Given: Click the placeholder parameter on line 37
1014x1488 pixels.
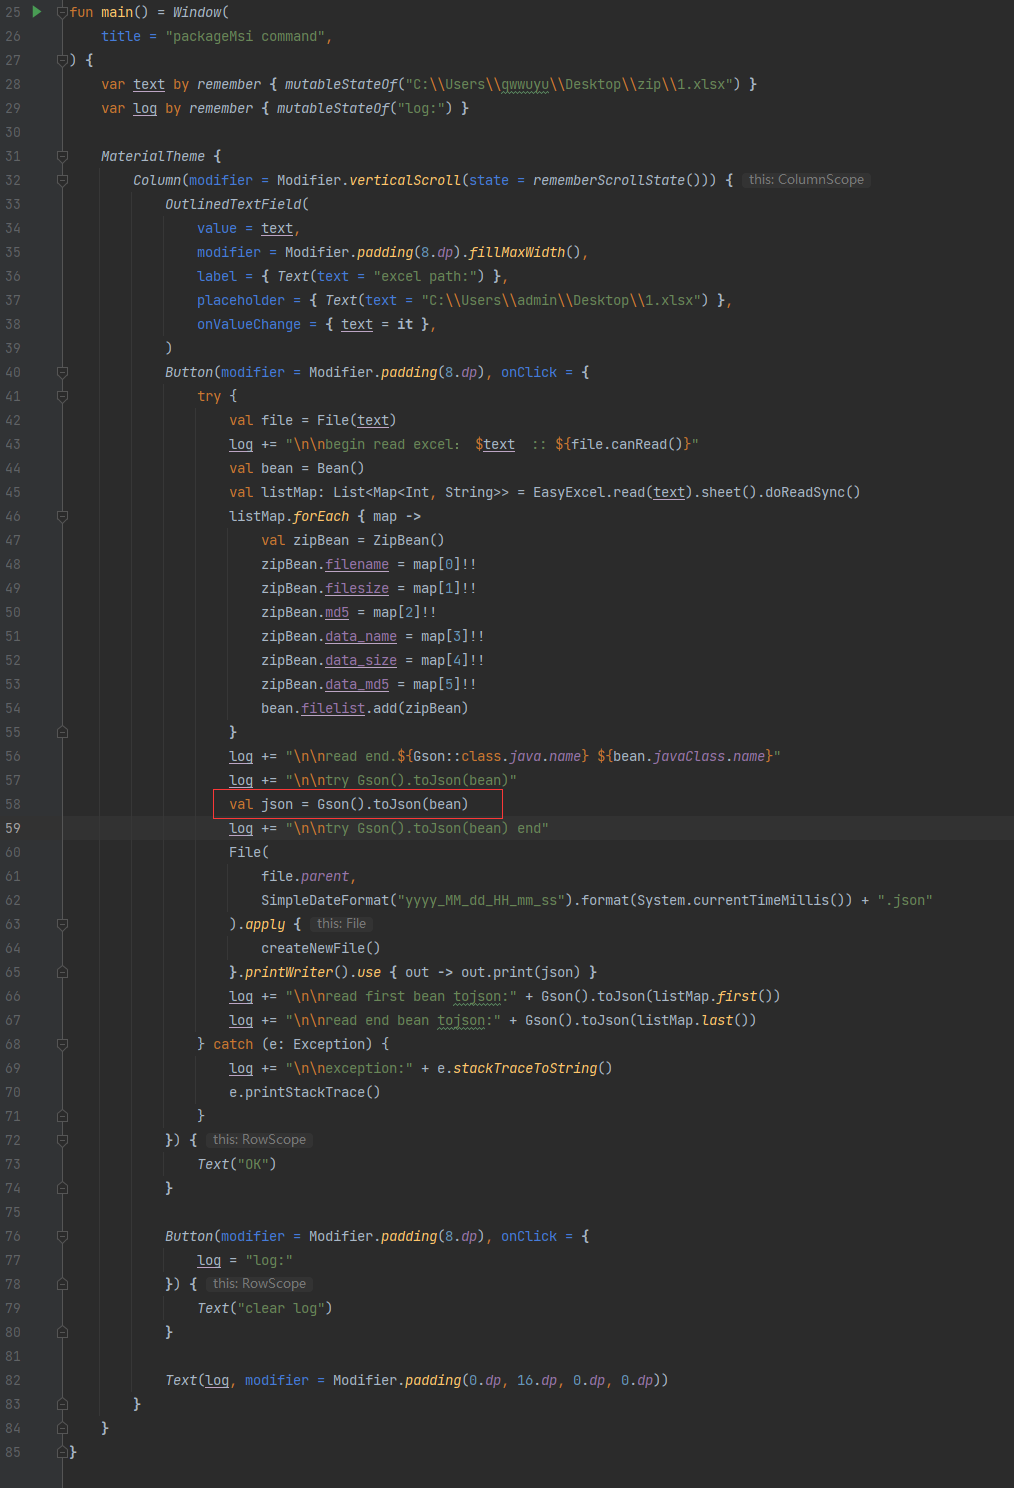Looking at the screenshot, I should coord(241,300).
